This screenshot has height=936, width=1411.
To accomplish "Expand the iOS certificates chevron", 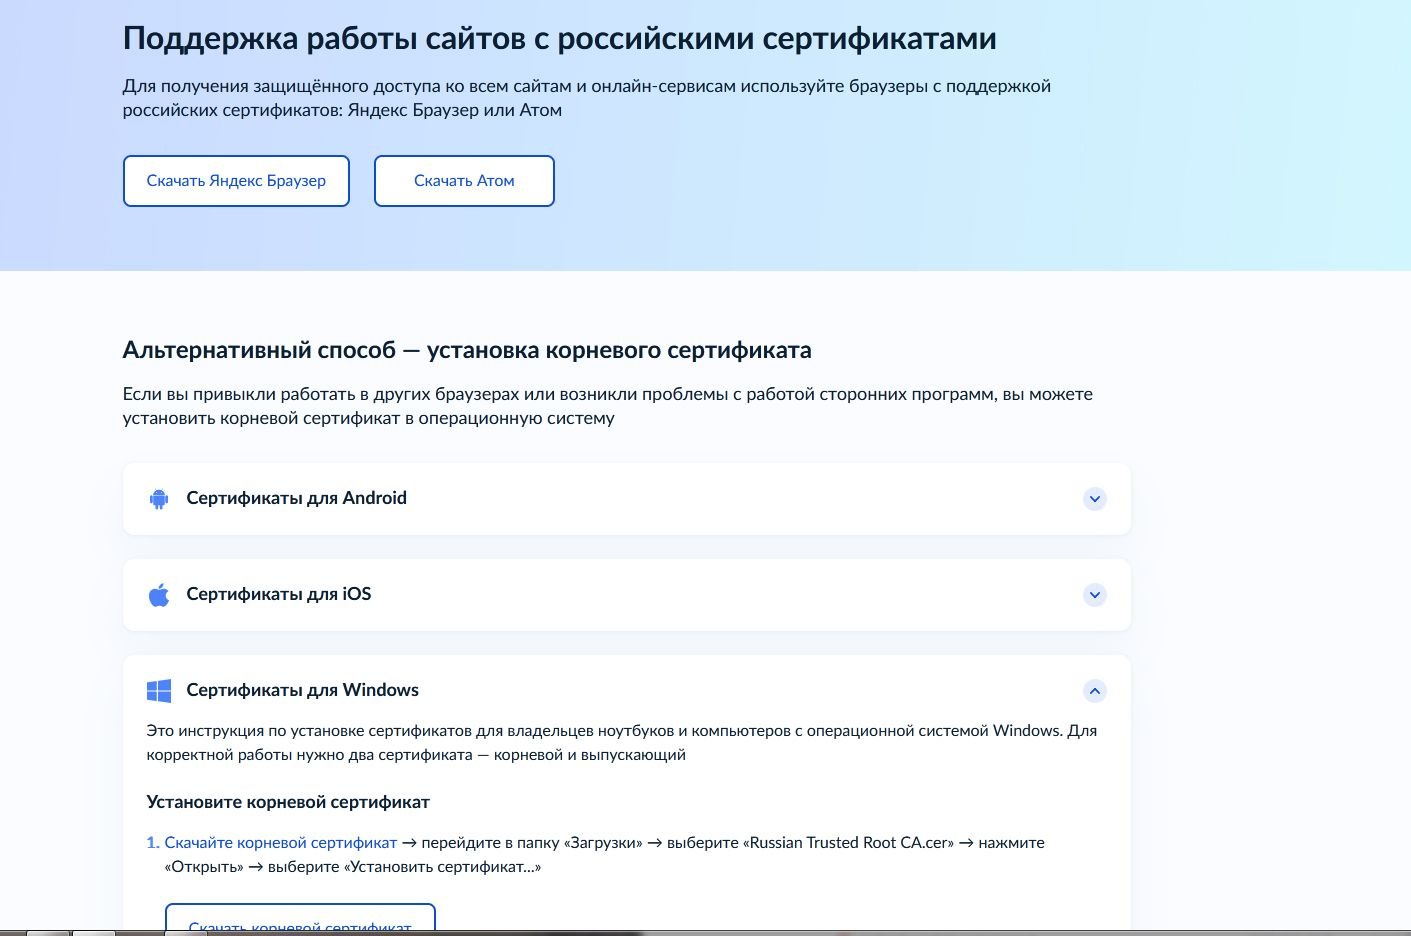I will pyautogui.click(x=1094, y=595).
